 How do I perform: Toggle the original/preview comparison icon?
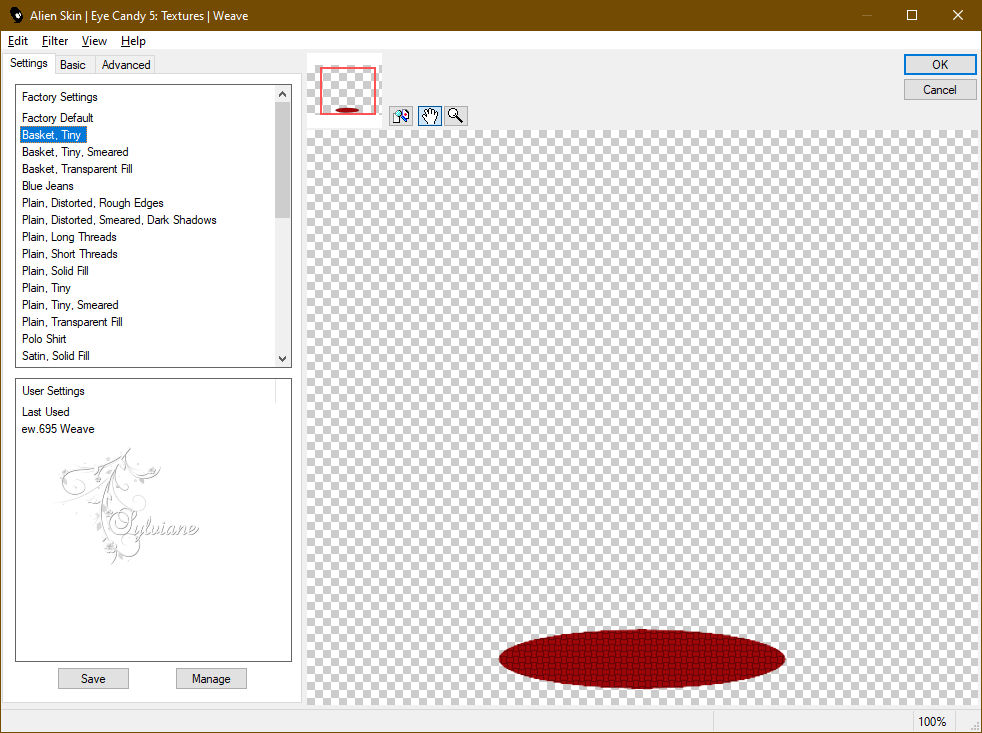click(401, 116)
